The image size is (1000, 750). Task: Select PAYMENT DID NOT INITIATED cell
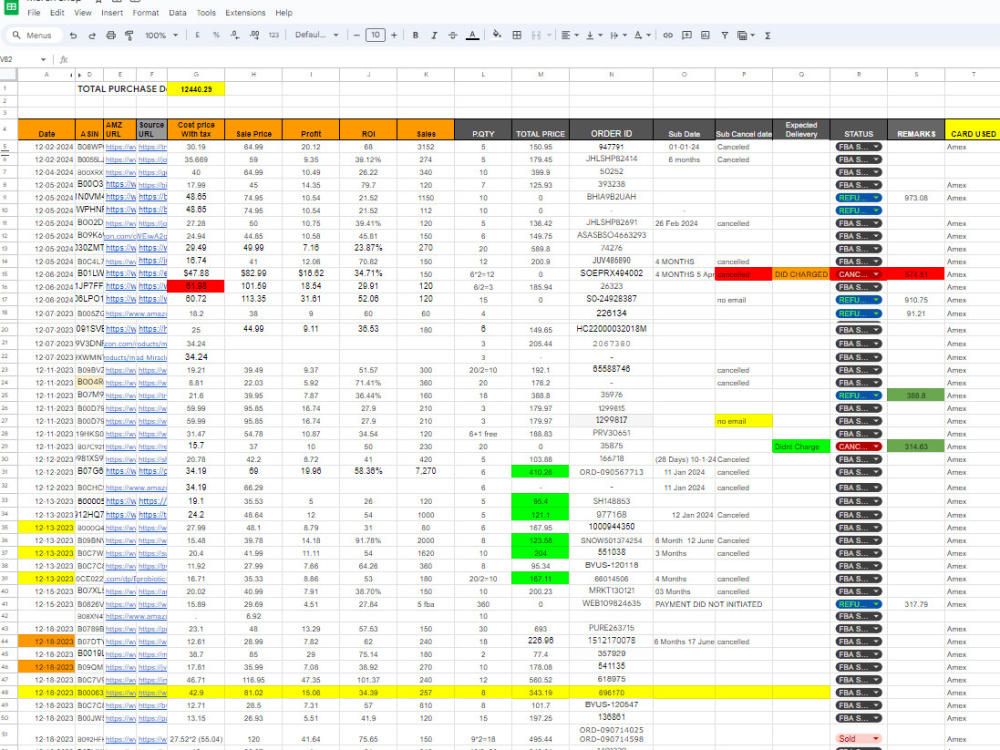(x=709, y=604)
